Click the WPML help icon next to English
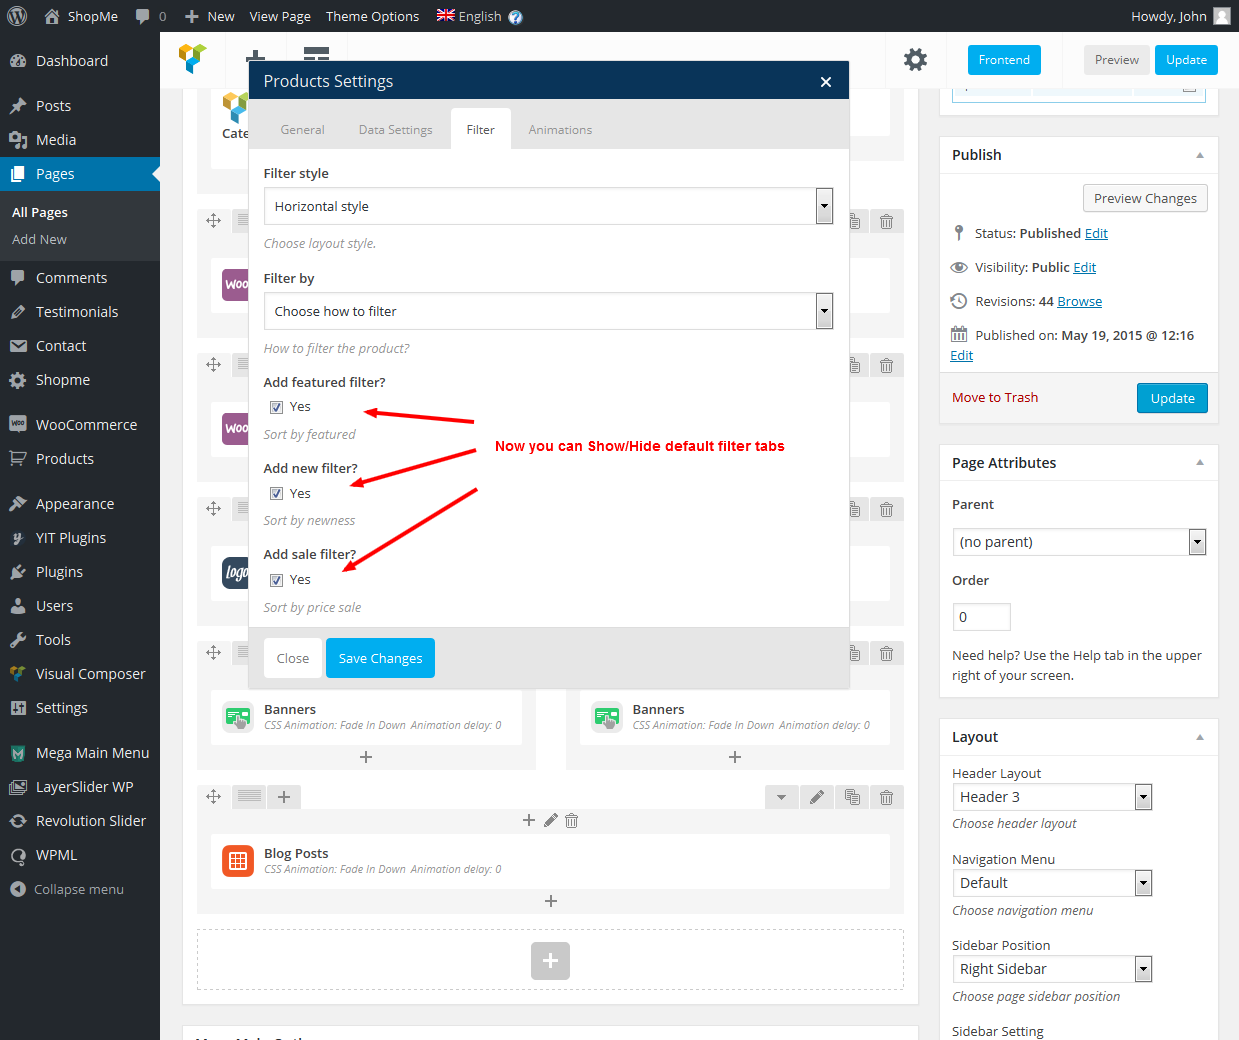Viewport: 1239px width, 1040px height. tap(515, 17)
